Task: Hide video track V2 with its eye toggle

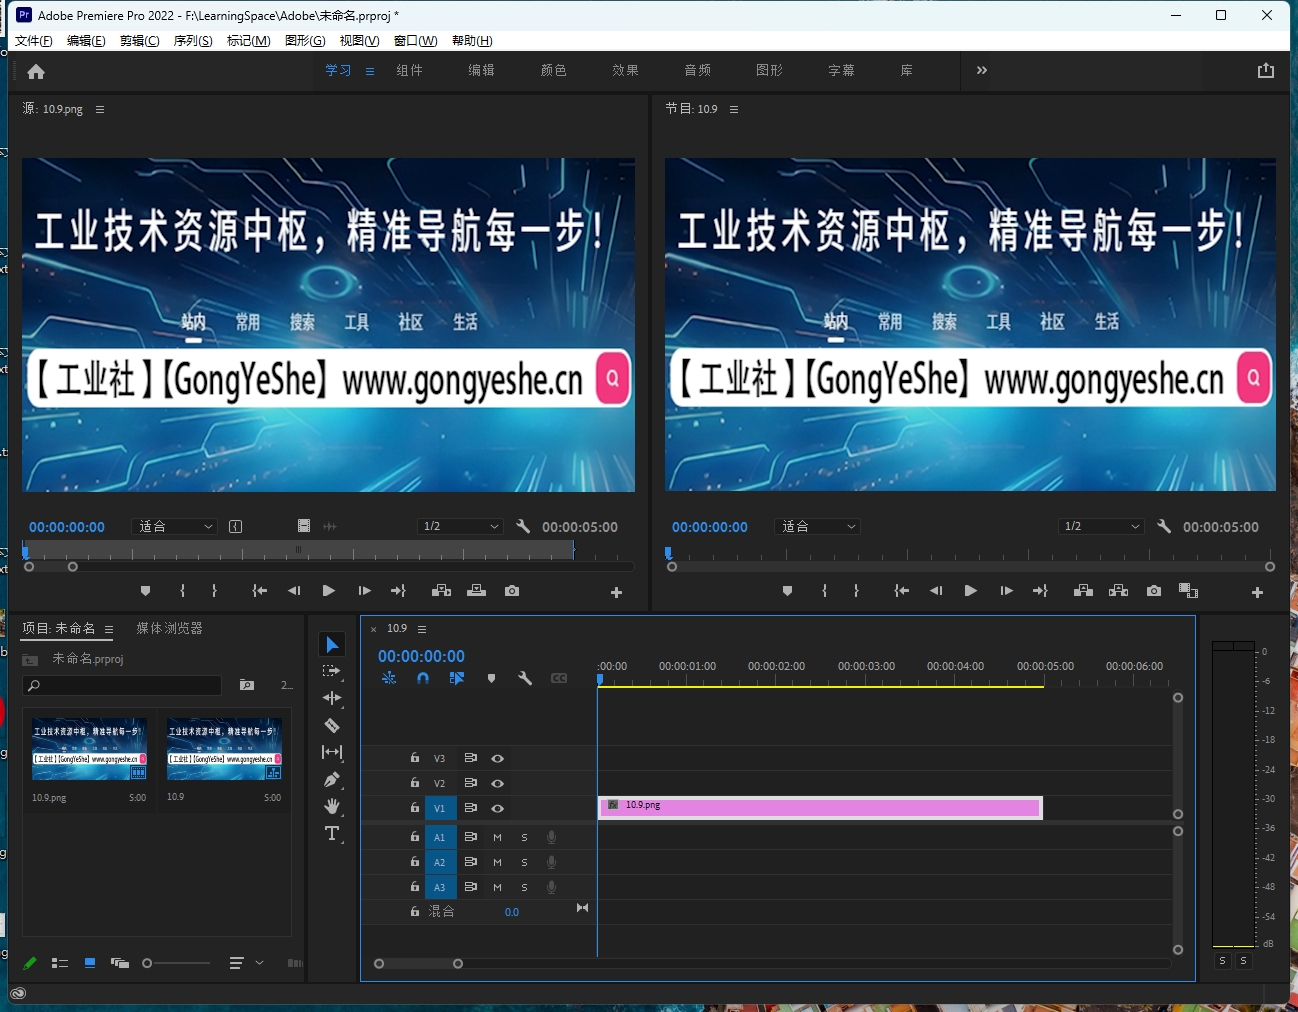Action: [x=498, y=783]
